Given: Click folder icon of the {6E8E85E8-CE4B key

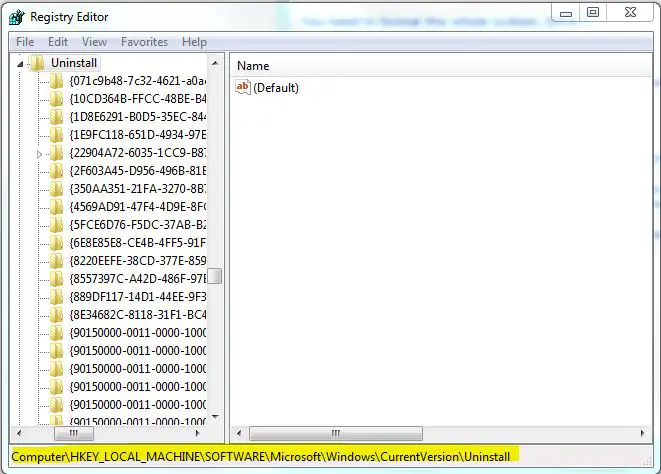Looking at the screenshot, I should coord(56,243).
